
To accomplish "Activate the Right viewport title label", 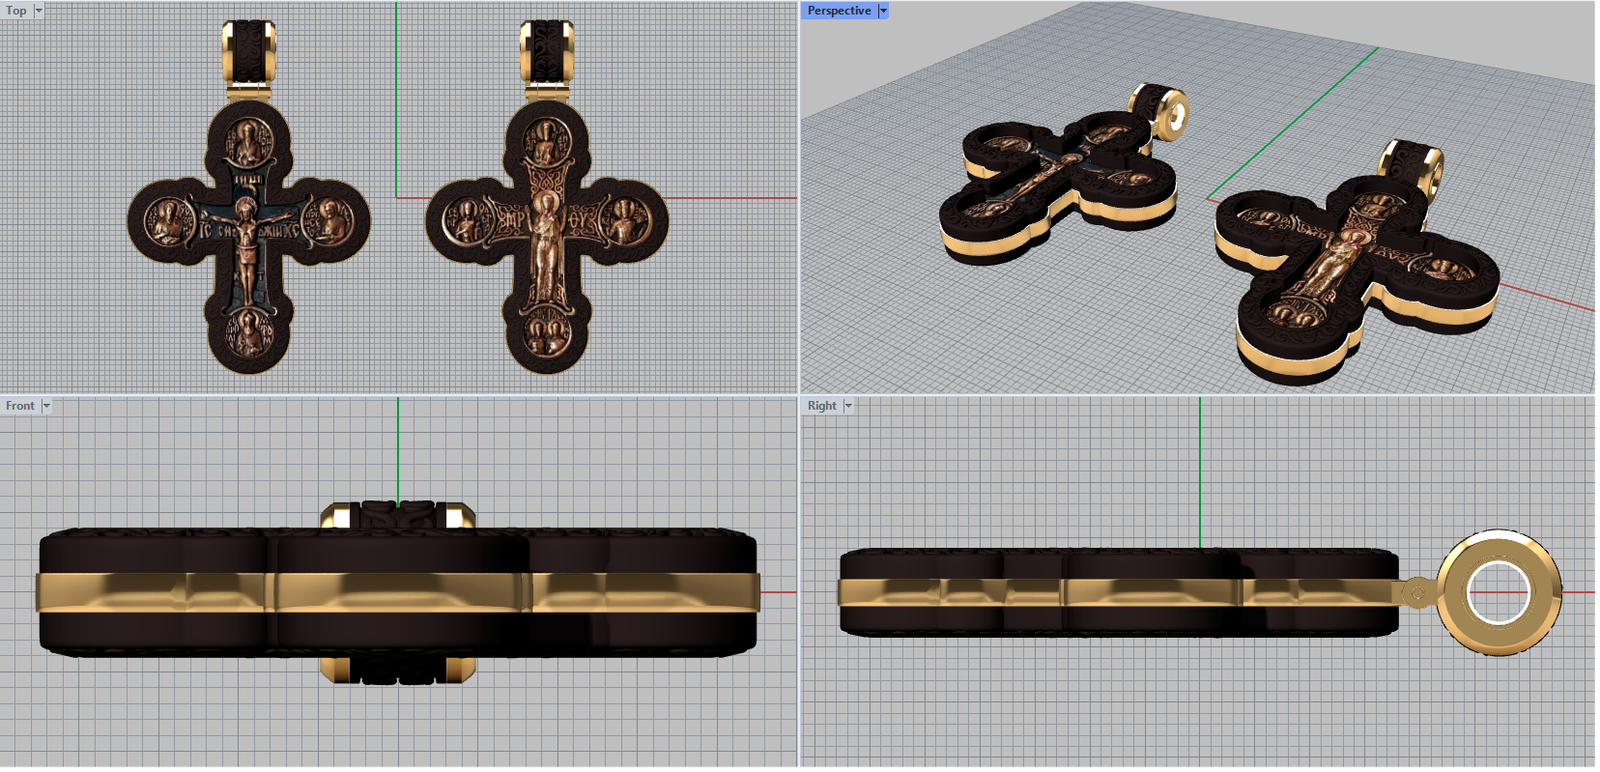I will (x=822, y=406).
